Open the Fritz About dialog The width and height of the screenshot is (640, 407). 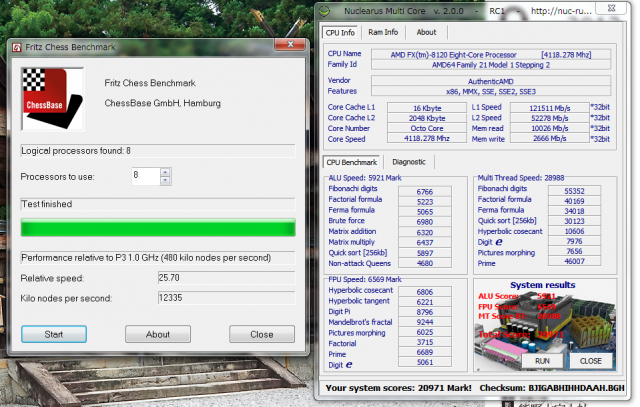click(x=158, y=334)
